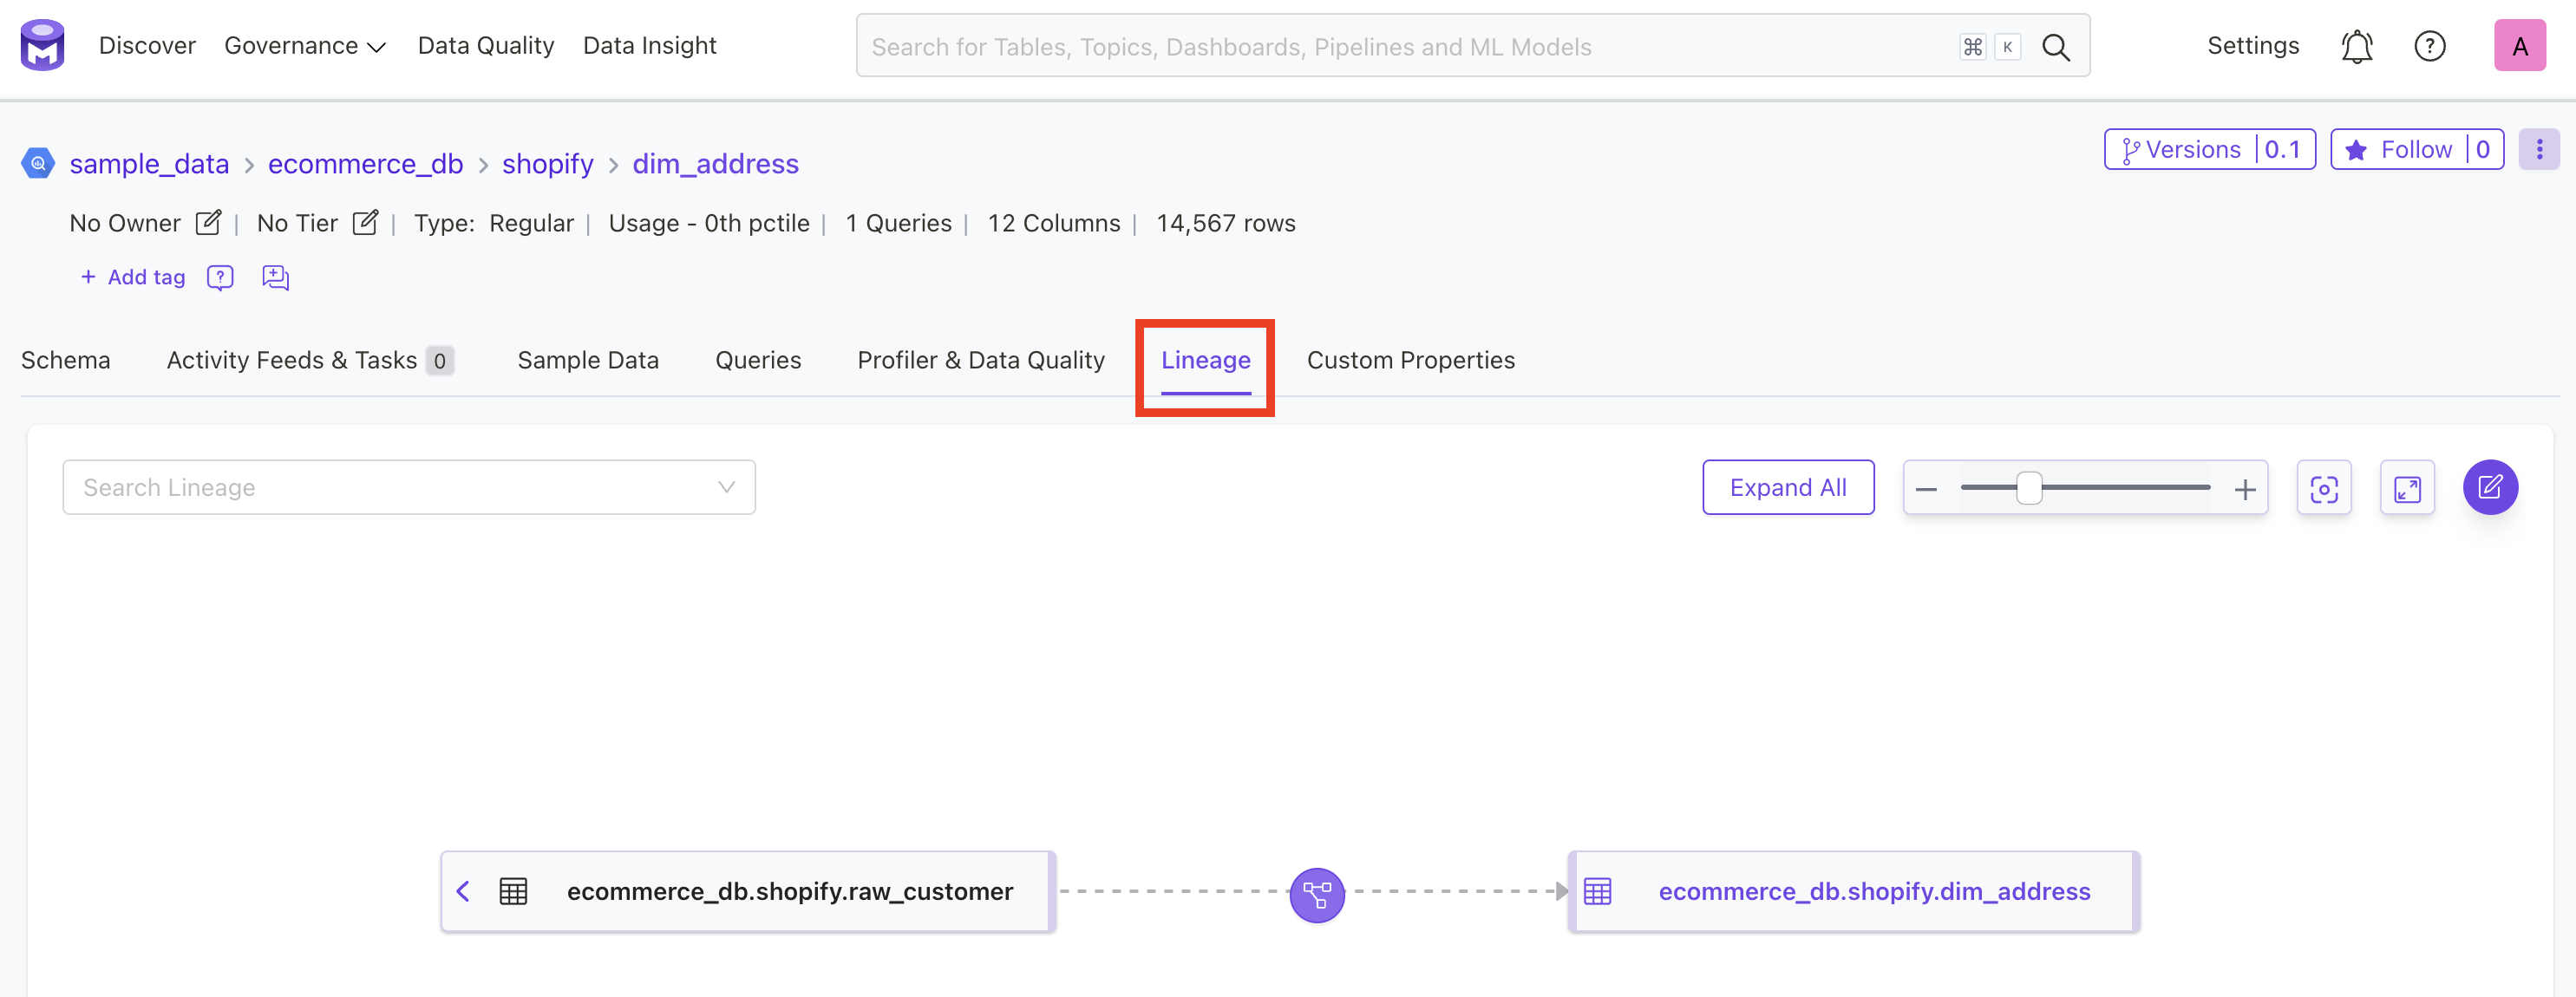This screenshot has height=997, width=2576.
Task: Select the Lineage tab
Action: coord(1205,360)
